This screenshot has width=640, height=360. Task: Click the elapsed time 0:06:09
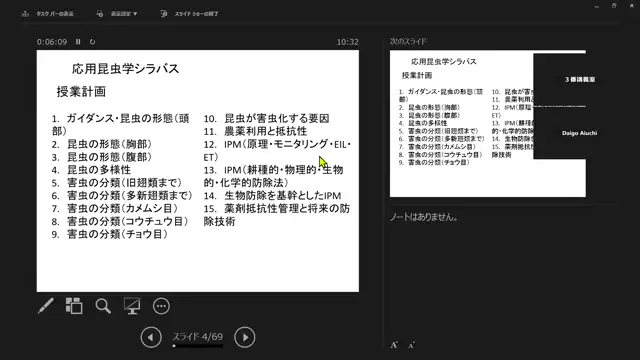click(x=52, y=42)
